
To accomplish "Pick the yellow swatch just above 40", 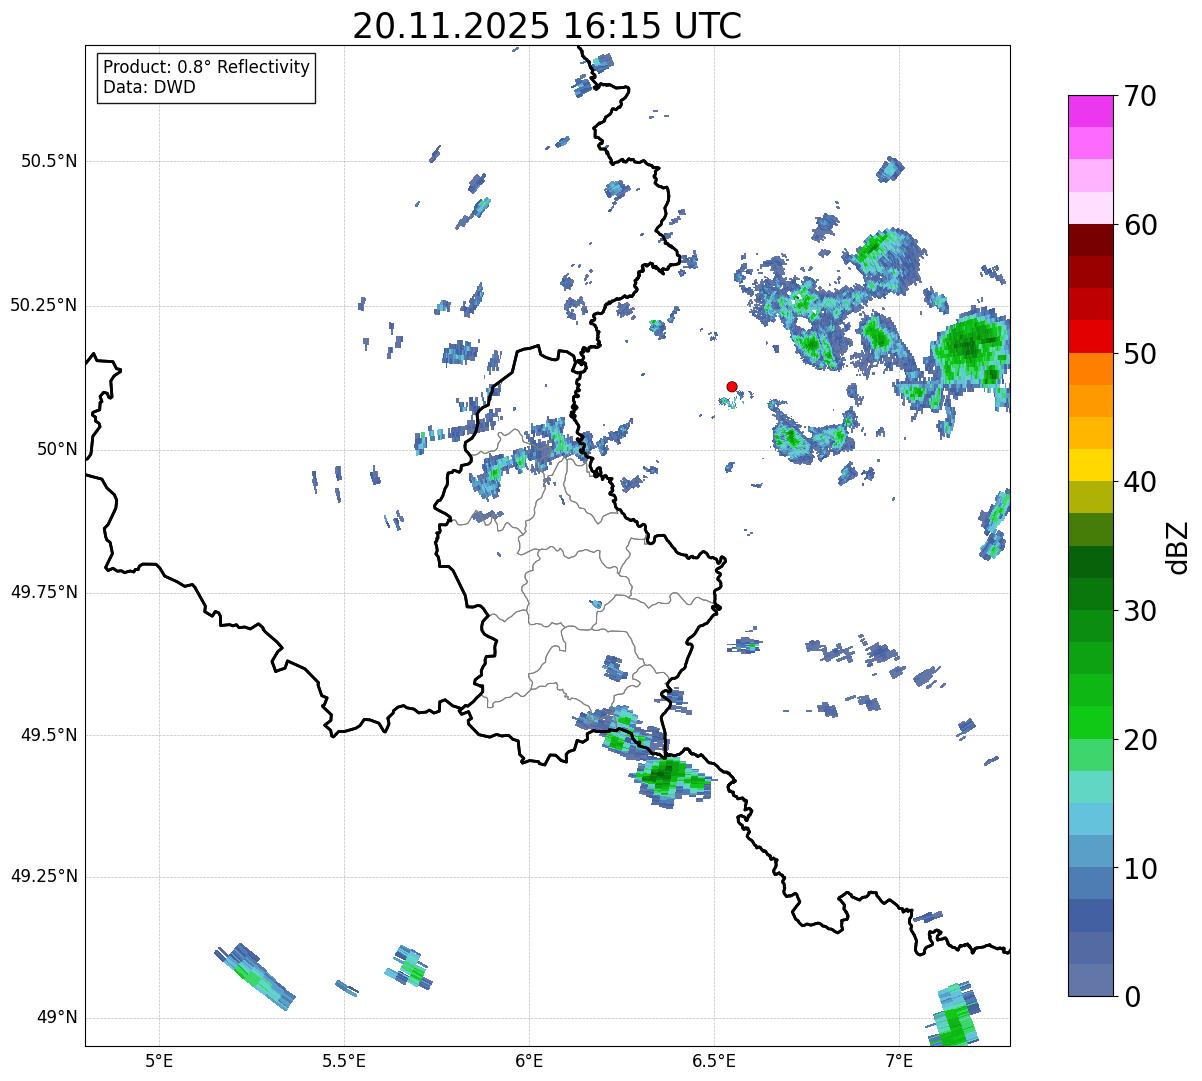I will pyautogui.click(x=1090, y=465).
